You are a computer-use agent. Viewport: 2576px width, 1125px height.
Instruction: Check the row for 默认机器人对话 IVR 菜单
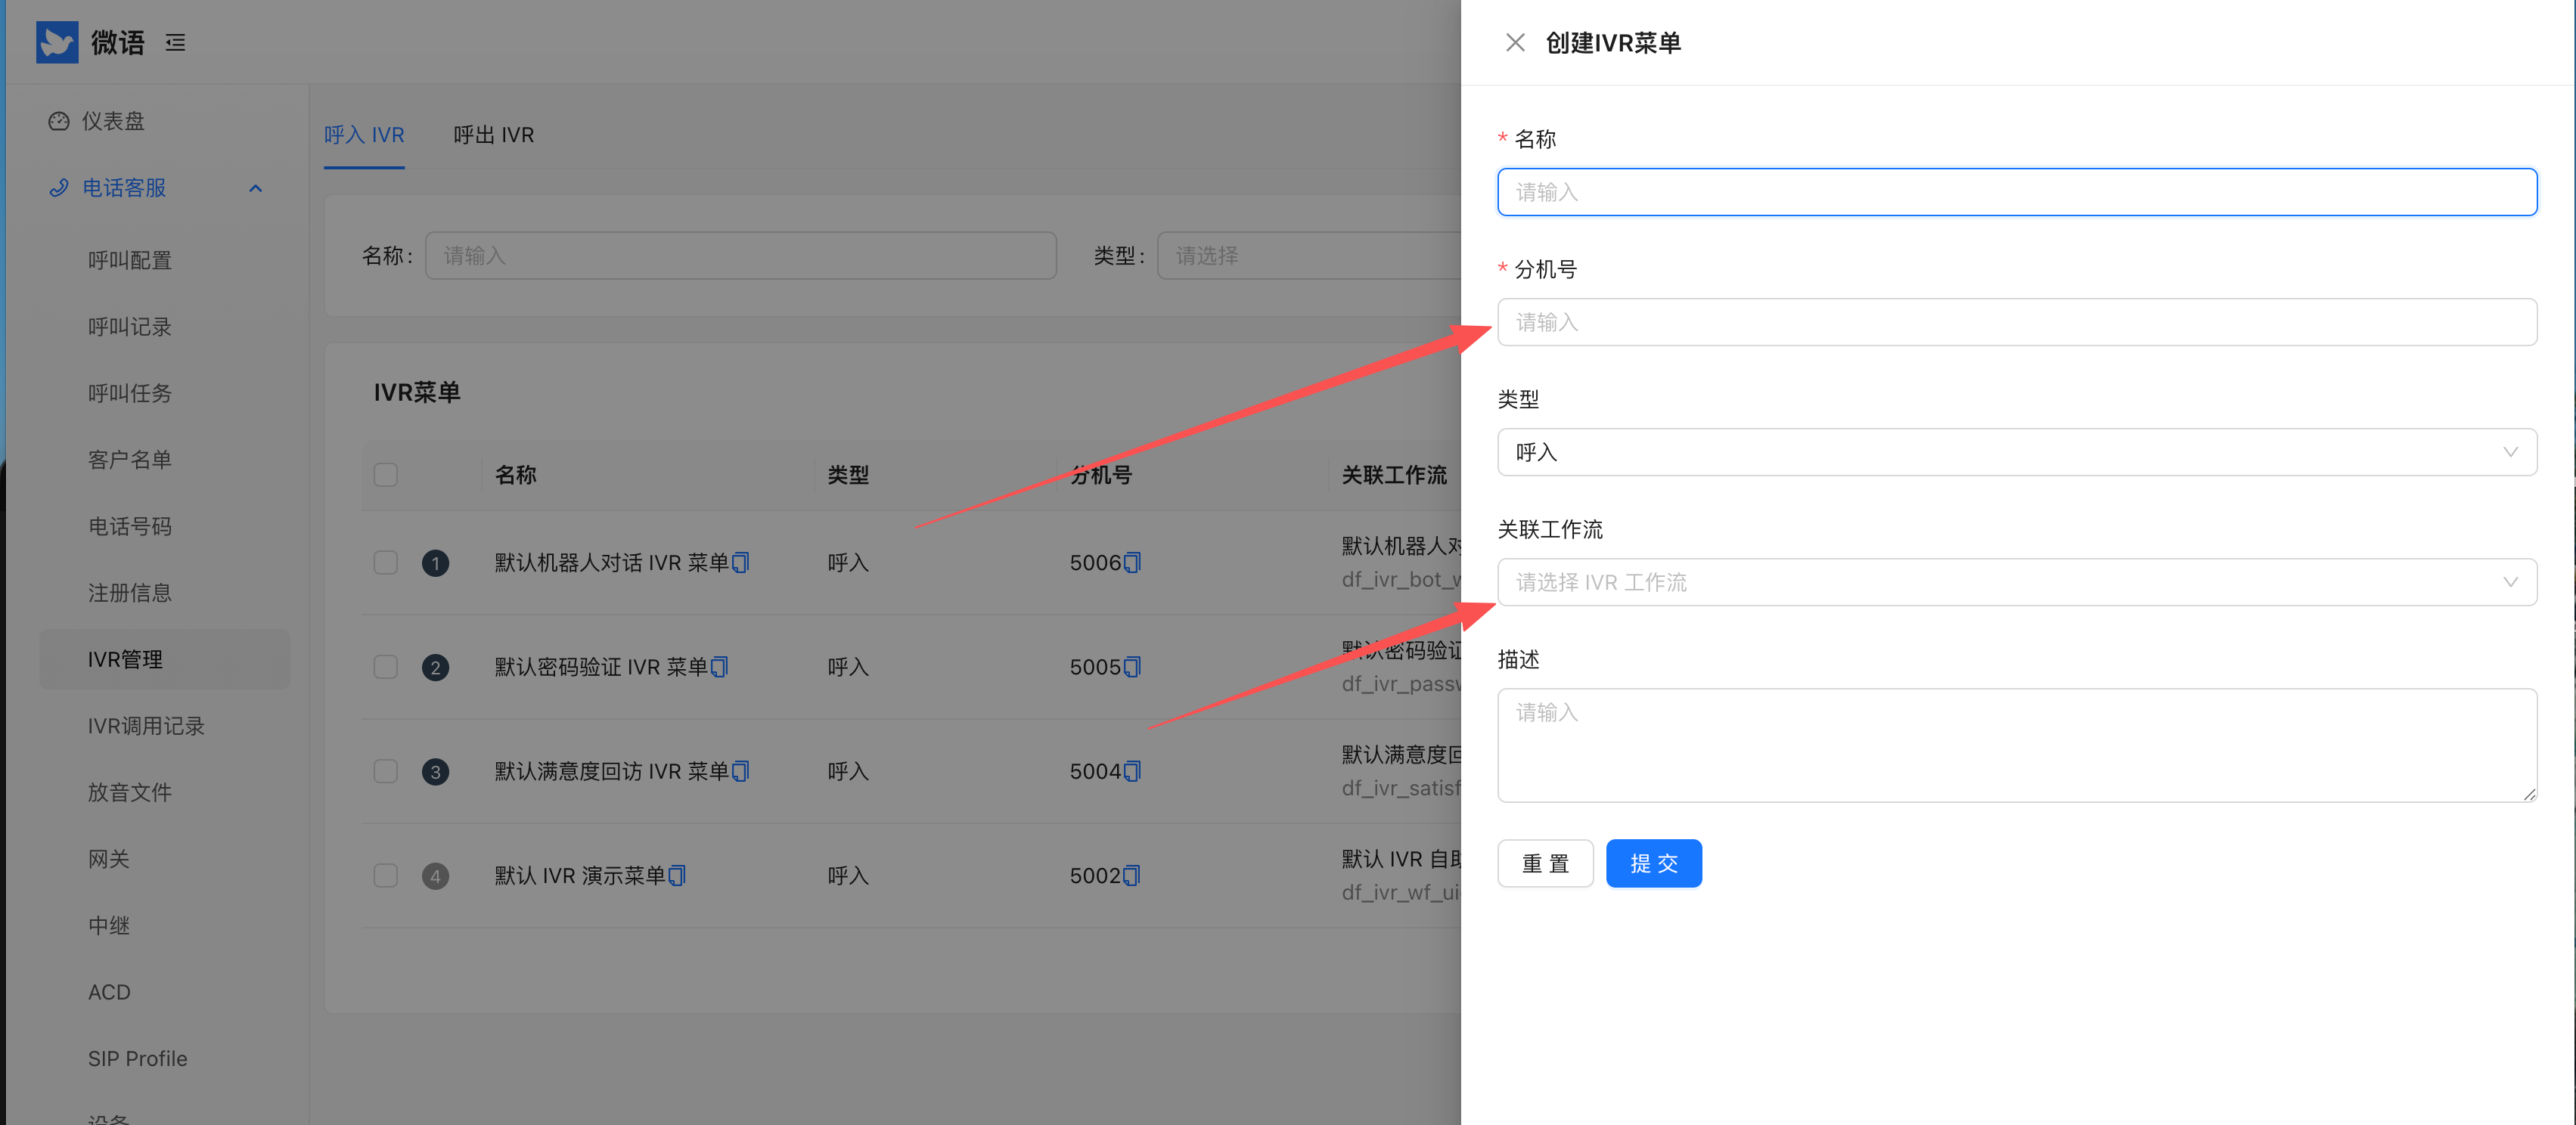(x=386, y=563)
